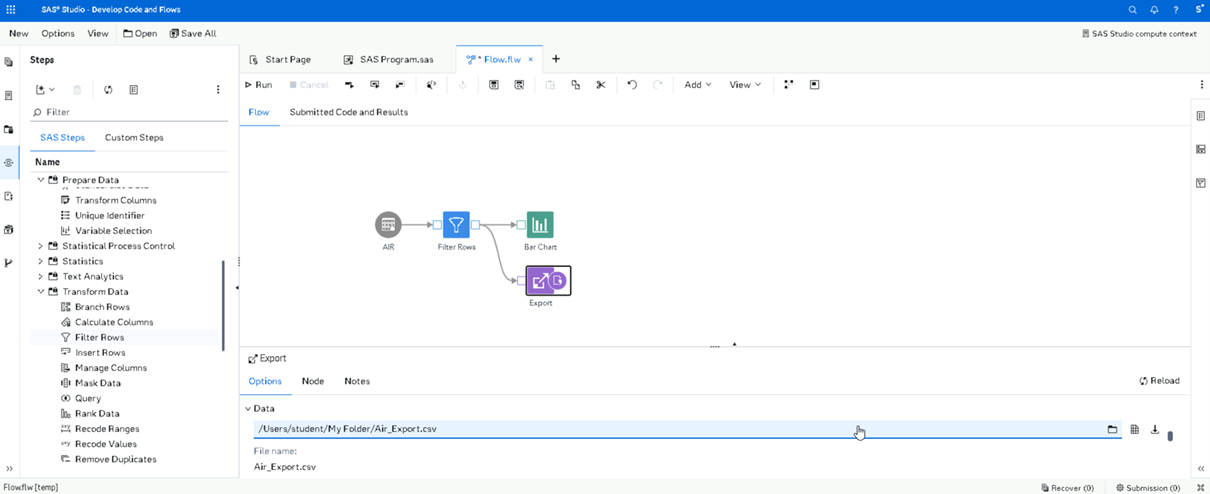This screenshot has height=494, width=1210.
Task: Open the applications grid menu
Action: click(x=11, y=9)
